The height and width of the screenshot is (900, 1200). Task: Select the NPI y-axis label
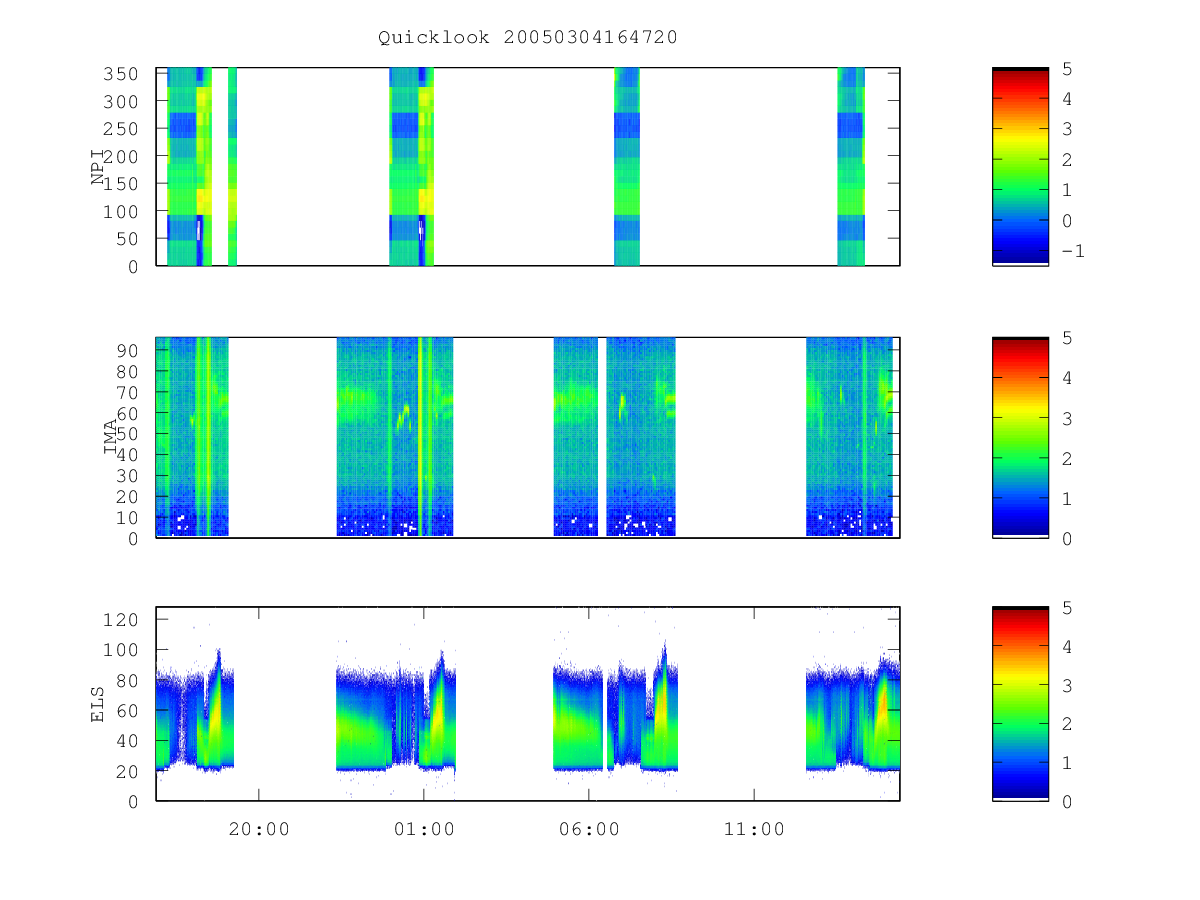tap(99, 167)
